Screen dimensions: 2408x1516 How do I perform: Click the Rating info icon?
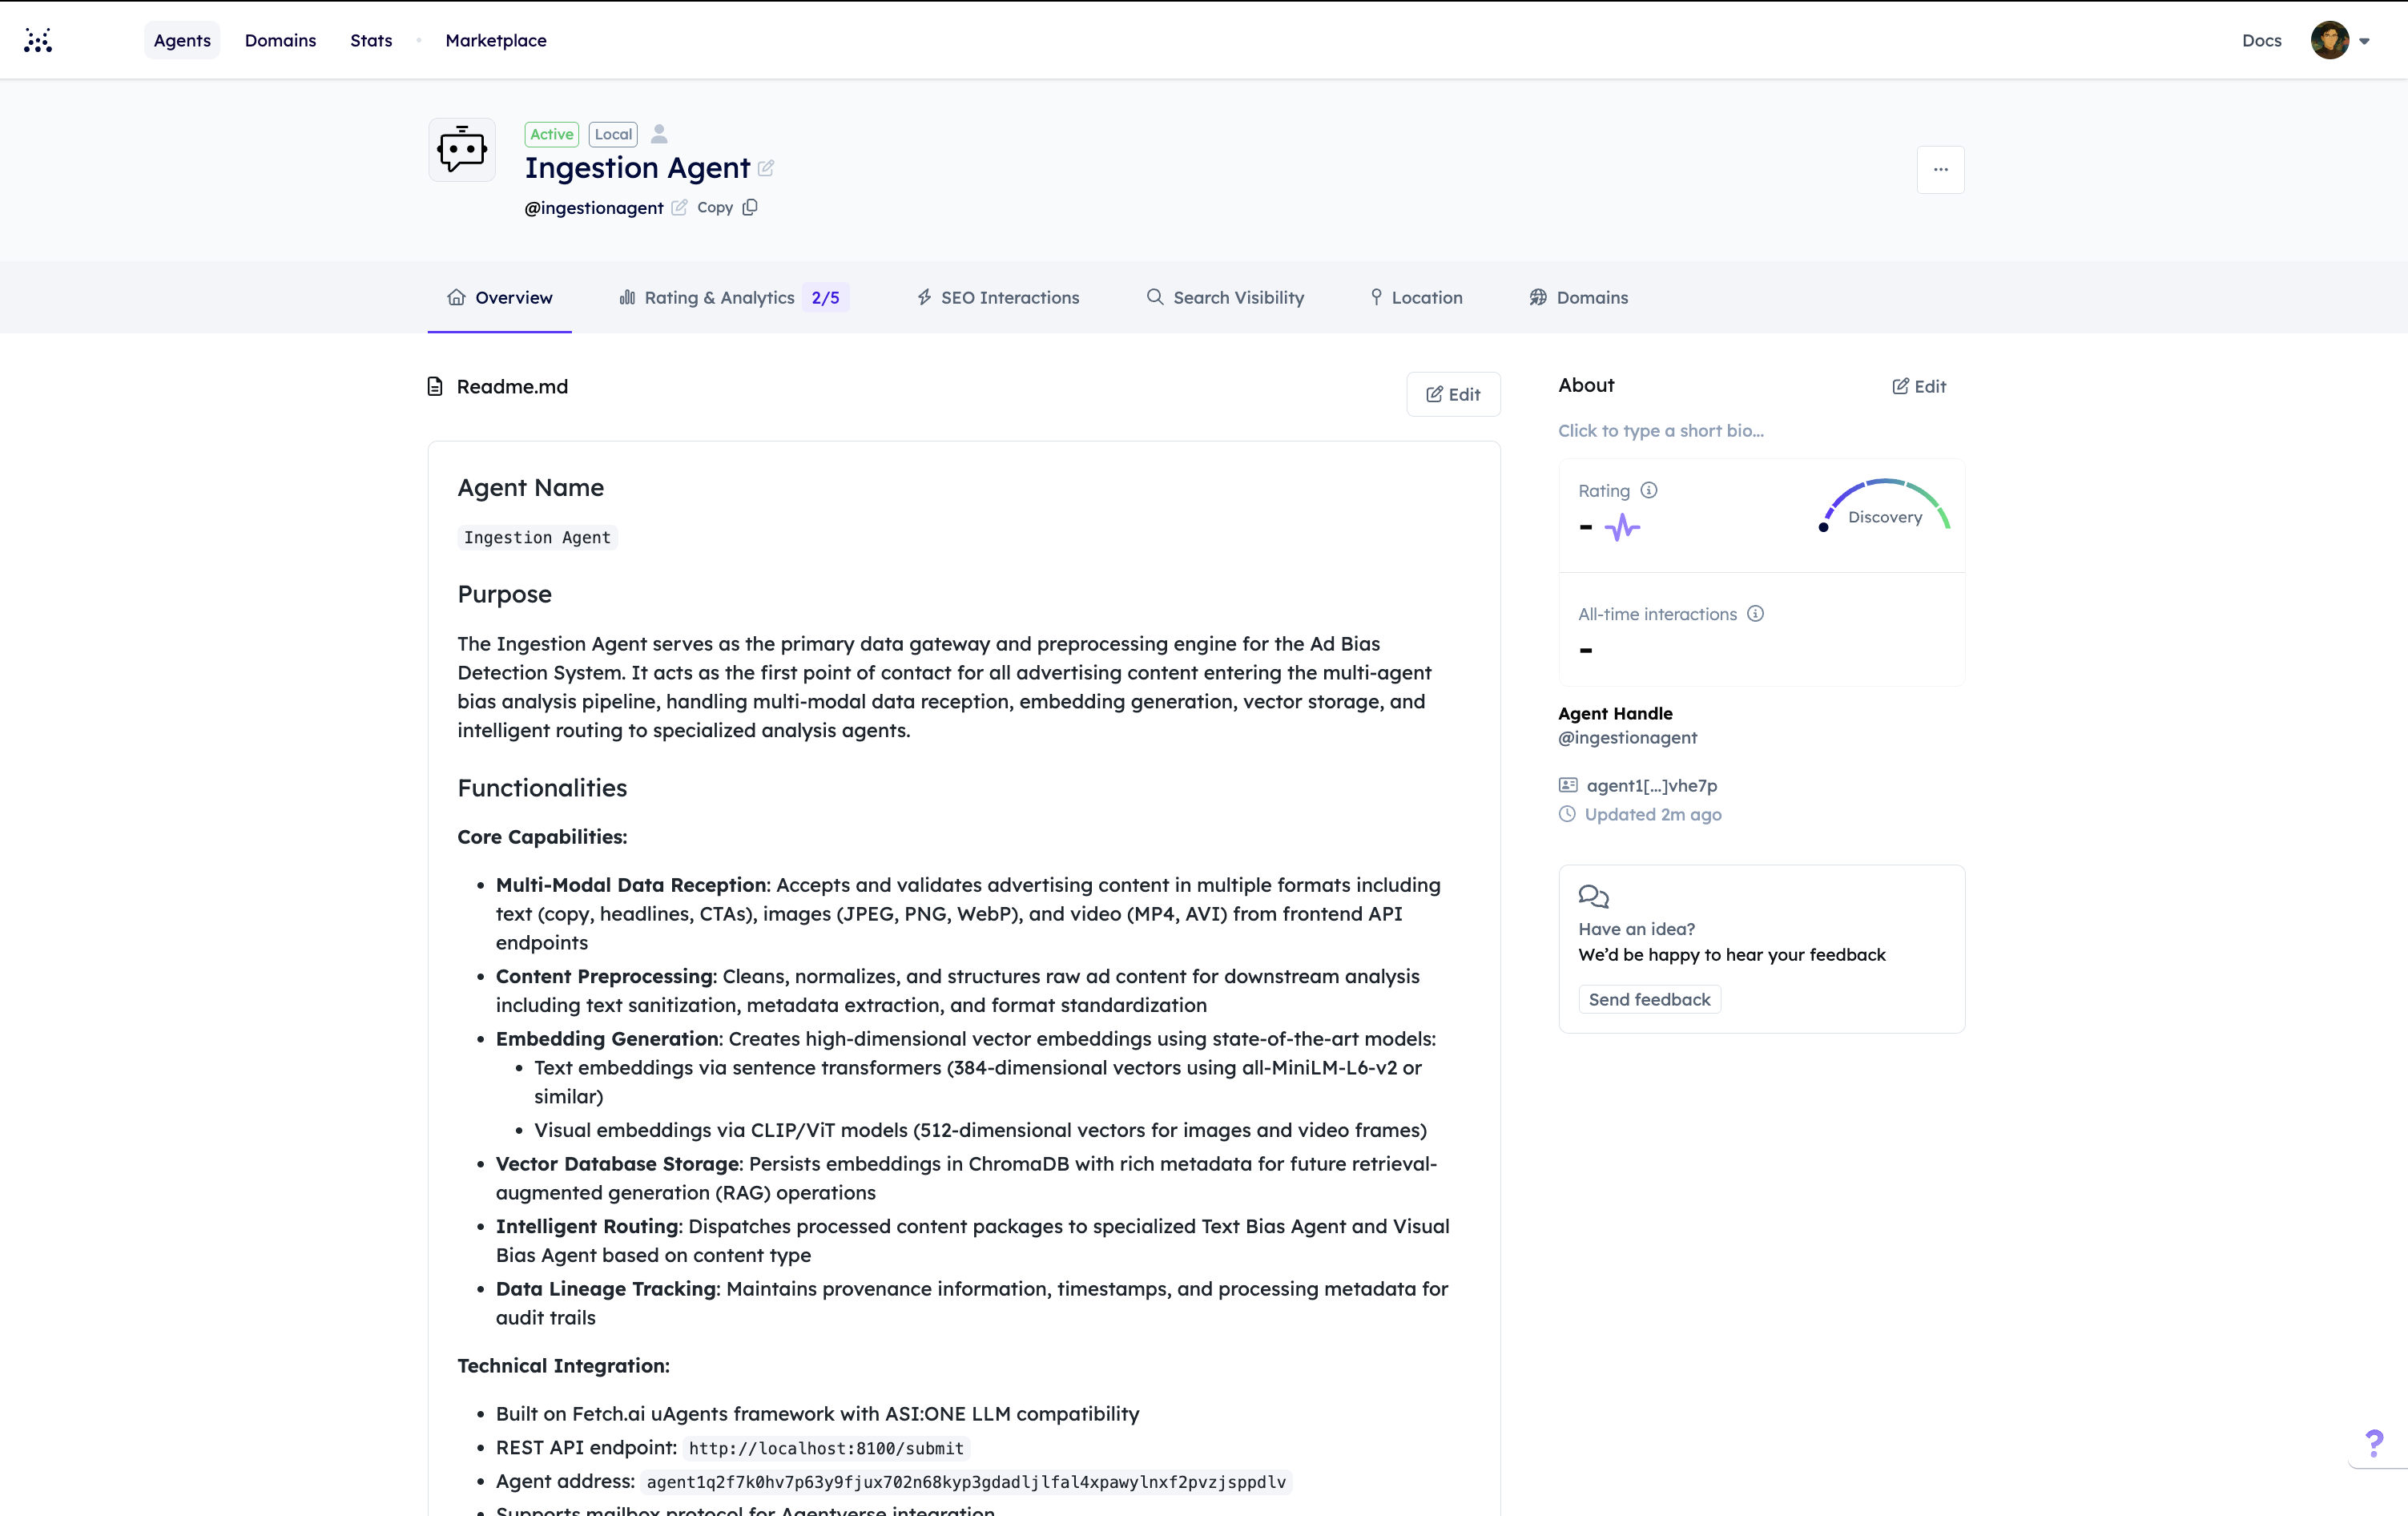pyautogui.click(x=1649, y=490)
